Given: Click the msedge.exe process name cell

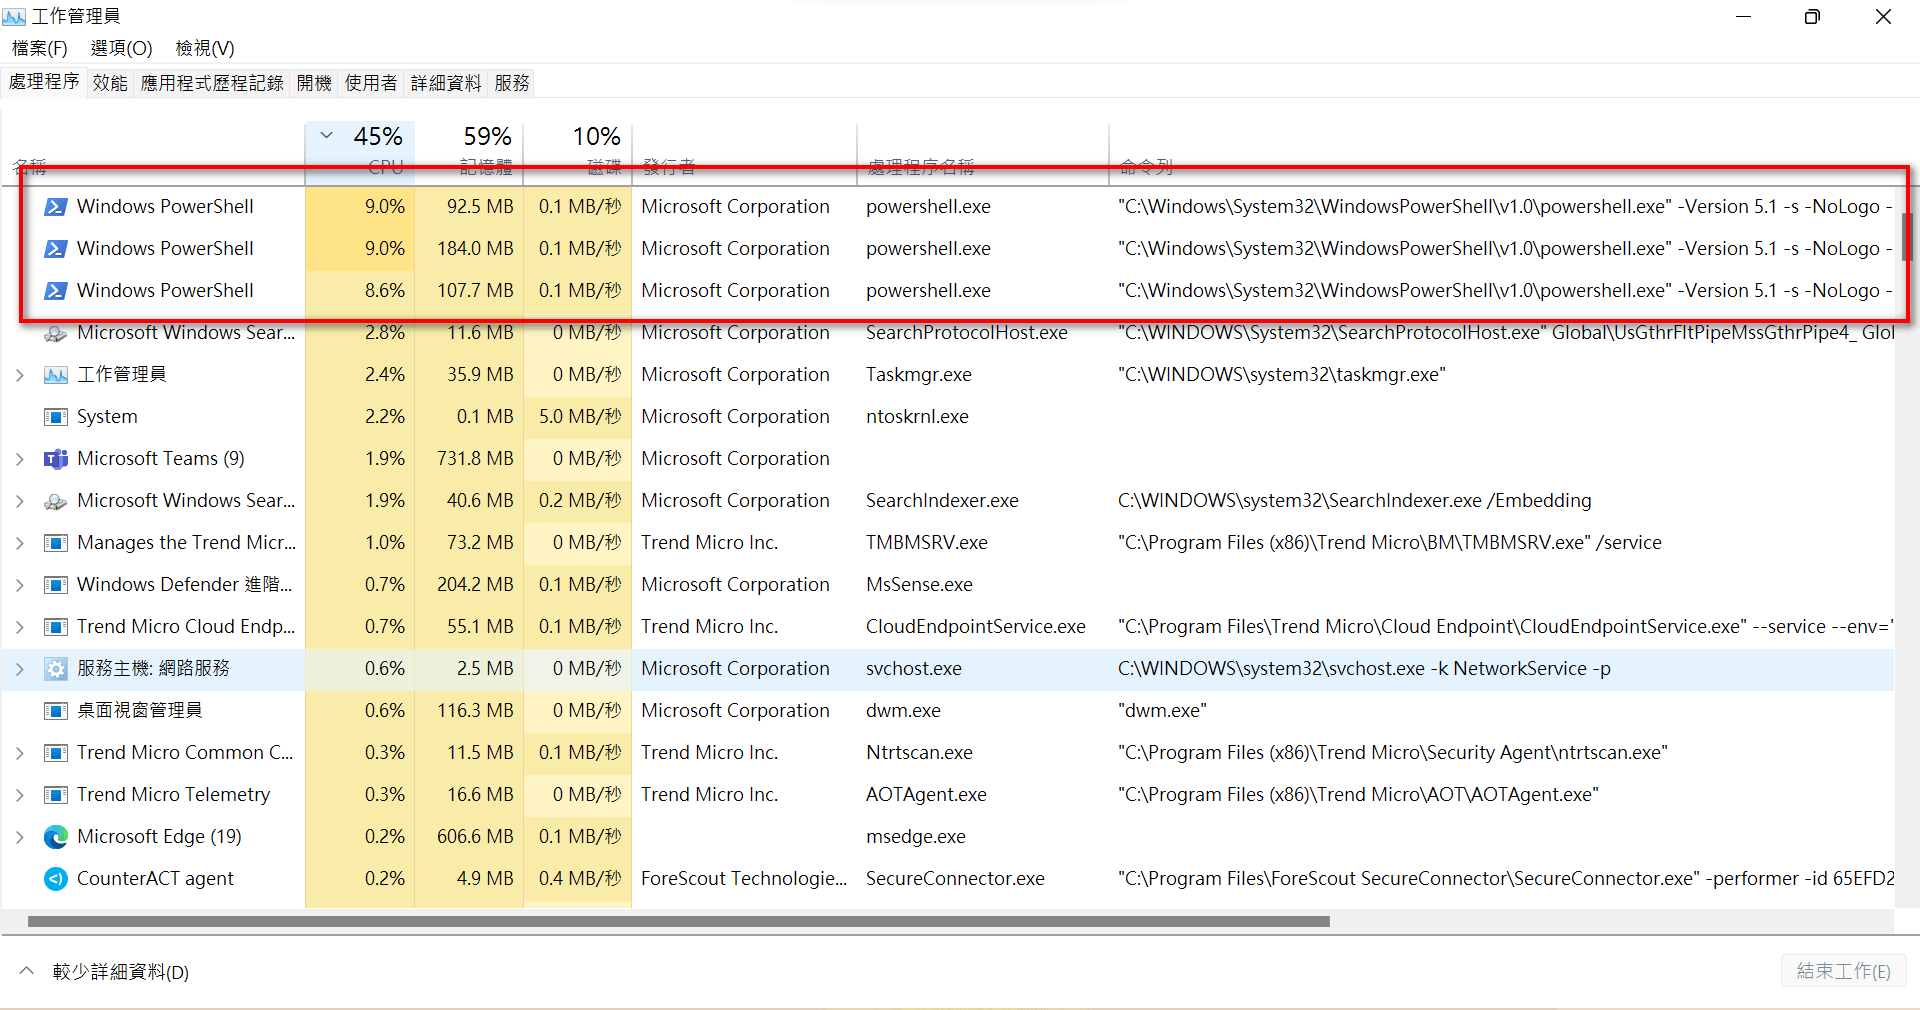Looking at the screenshot, I should [x=916, y=837].
